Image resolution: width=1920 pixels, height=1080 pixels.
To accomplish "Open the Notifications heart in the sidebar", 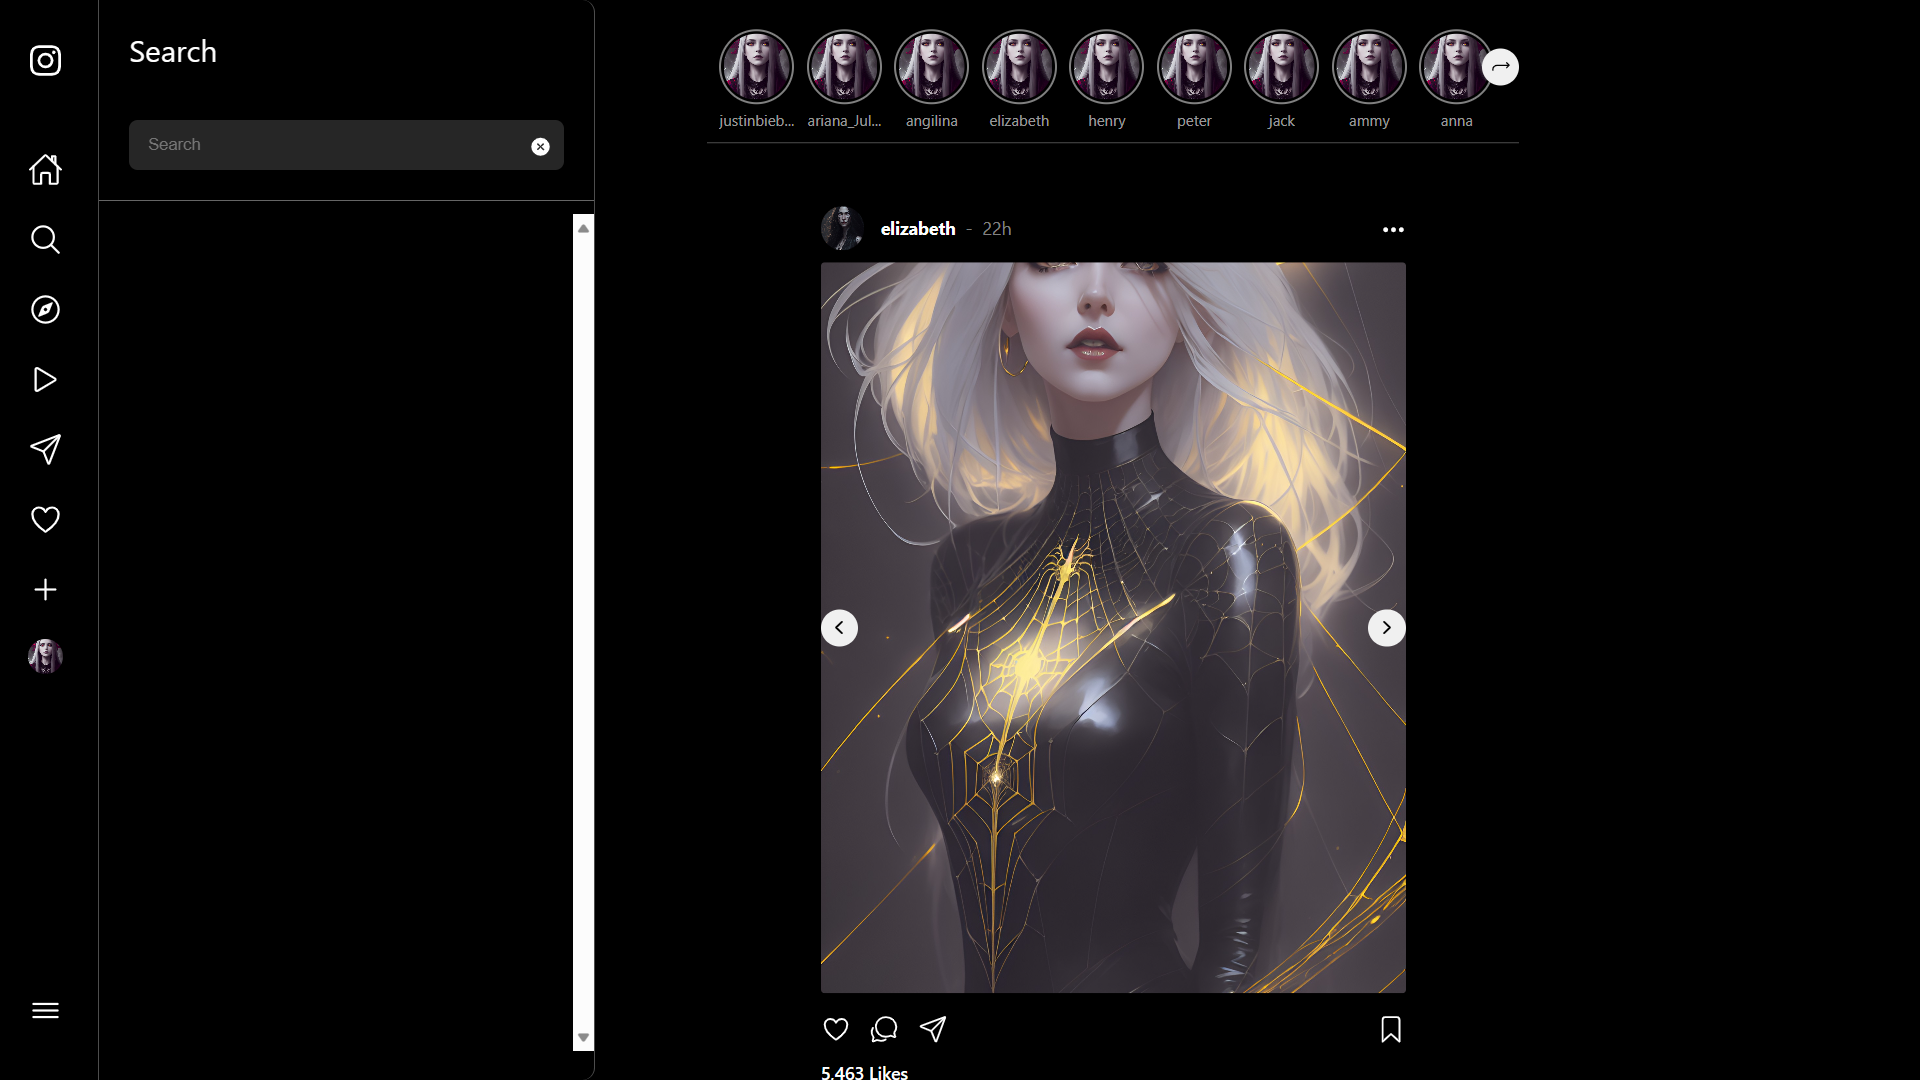I will pyautogui.click(x=45, y=520).
